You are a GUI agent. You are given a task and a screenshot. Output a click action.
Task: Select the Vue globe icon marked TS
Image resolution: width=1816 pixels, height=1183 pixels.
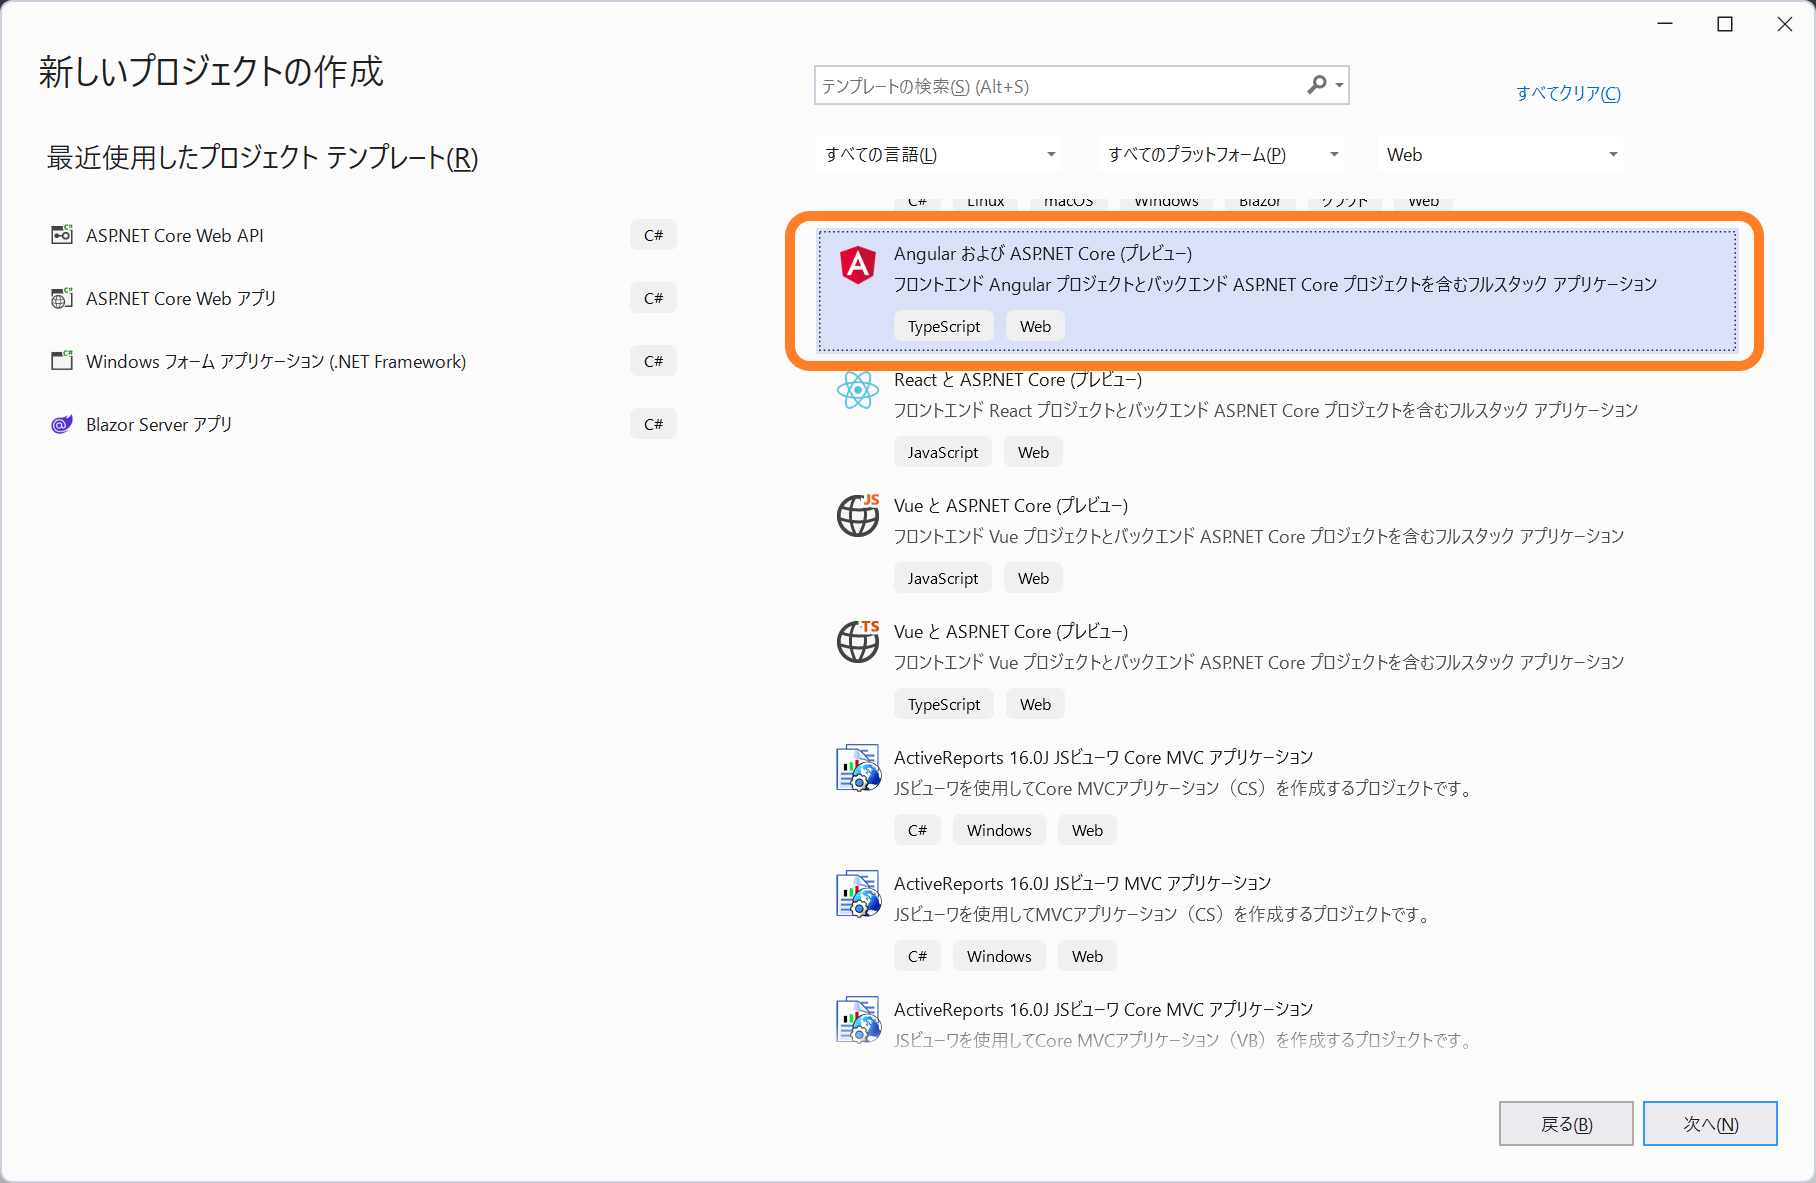click(858, 641)
